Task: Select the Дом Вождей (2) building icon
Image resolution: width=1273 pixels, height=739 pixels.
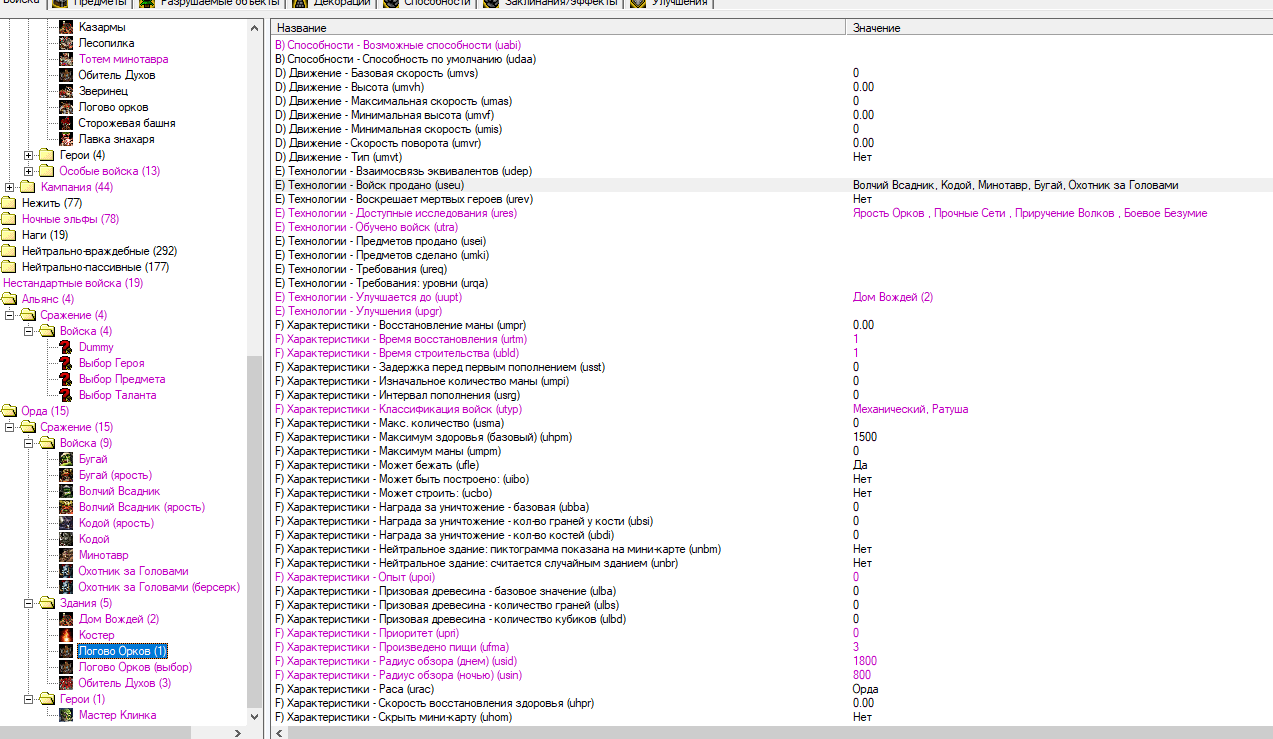Action: pos(66,619)
